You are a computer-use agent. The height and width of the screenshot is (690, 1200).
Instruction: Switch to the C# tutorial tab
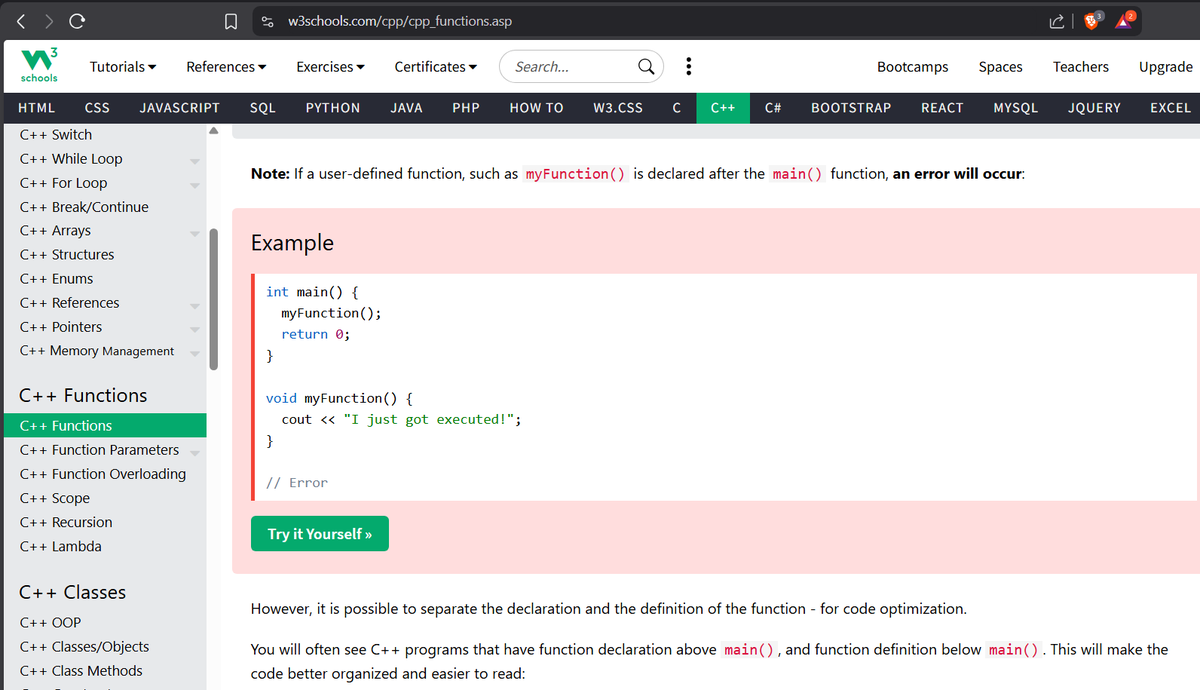point(773,107)
